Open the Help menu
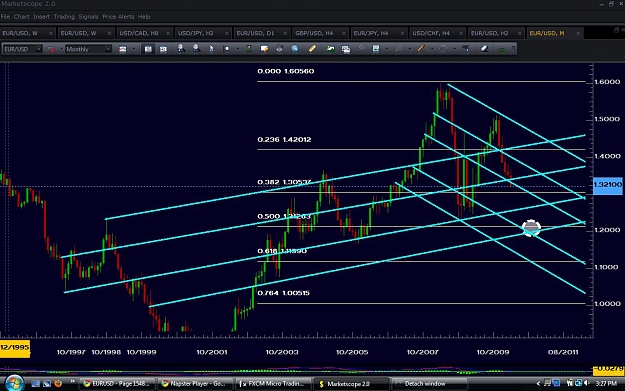The image size is (625, 391). tap(144, 17)
